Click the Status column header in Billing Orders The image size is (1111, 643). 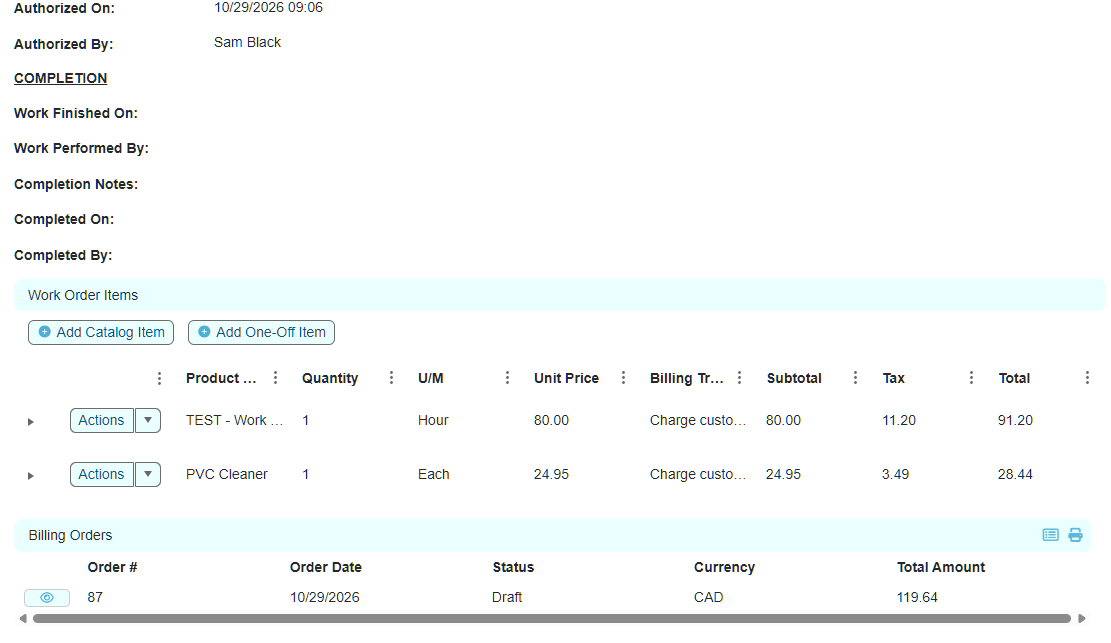[x=514, y=567]
